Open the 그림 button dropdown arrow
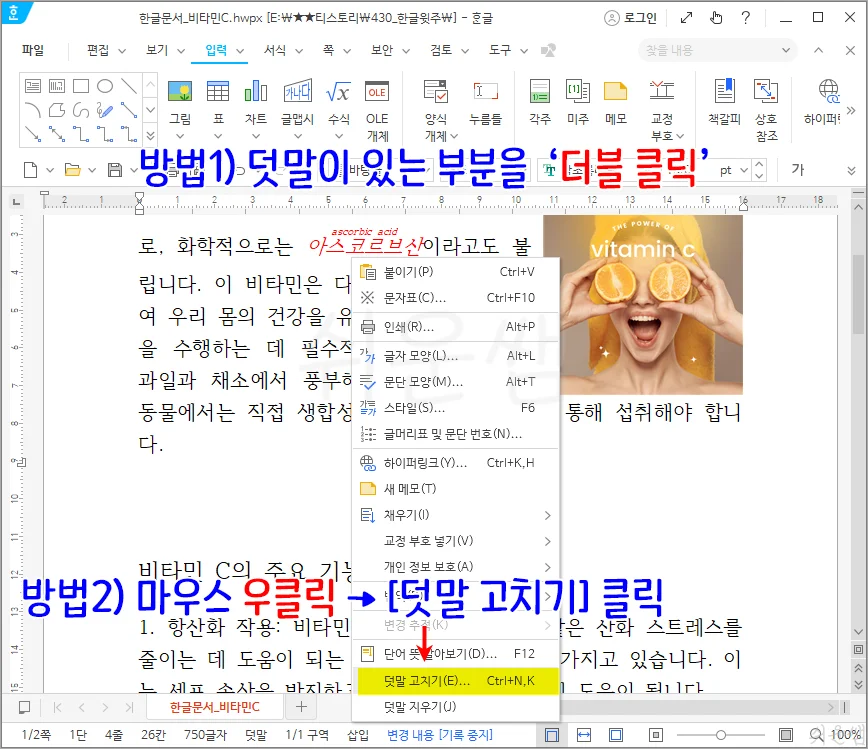The width and height of the screenshot is (868, 749). 179,136
